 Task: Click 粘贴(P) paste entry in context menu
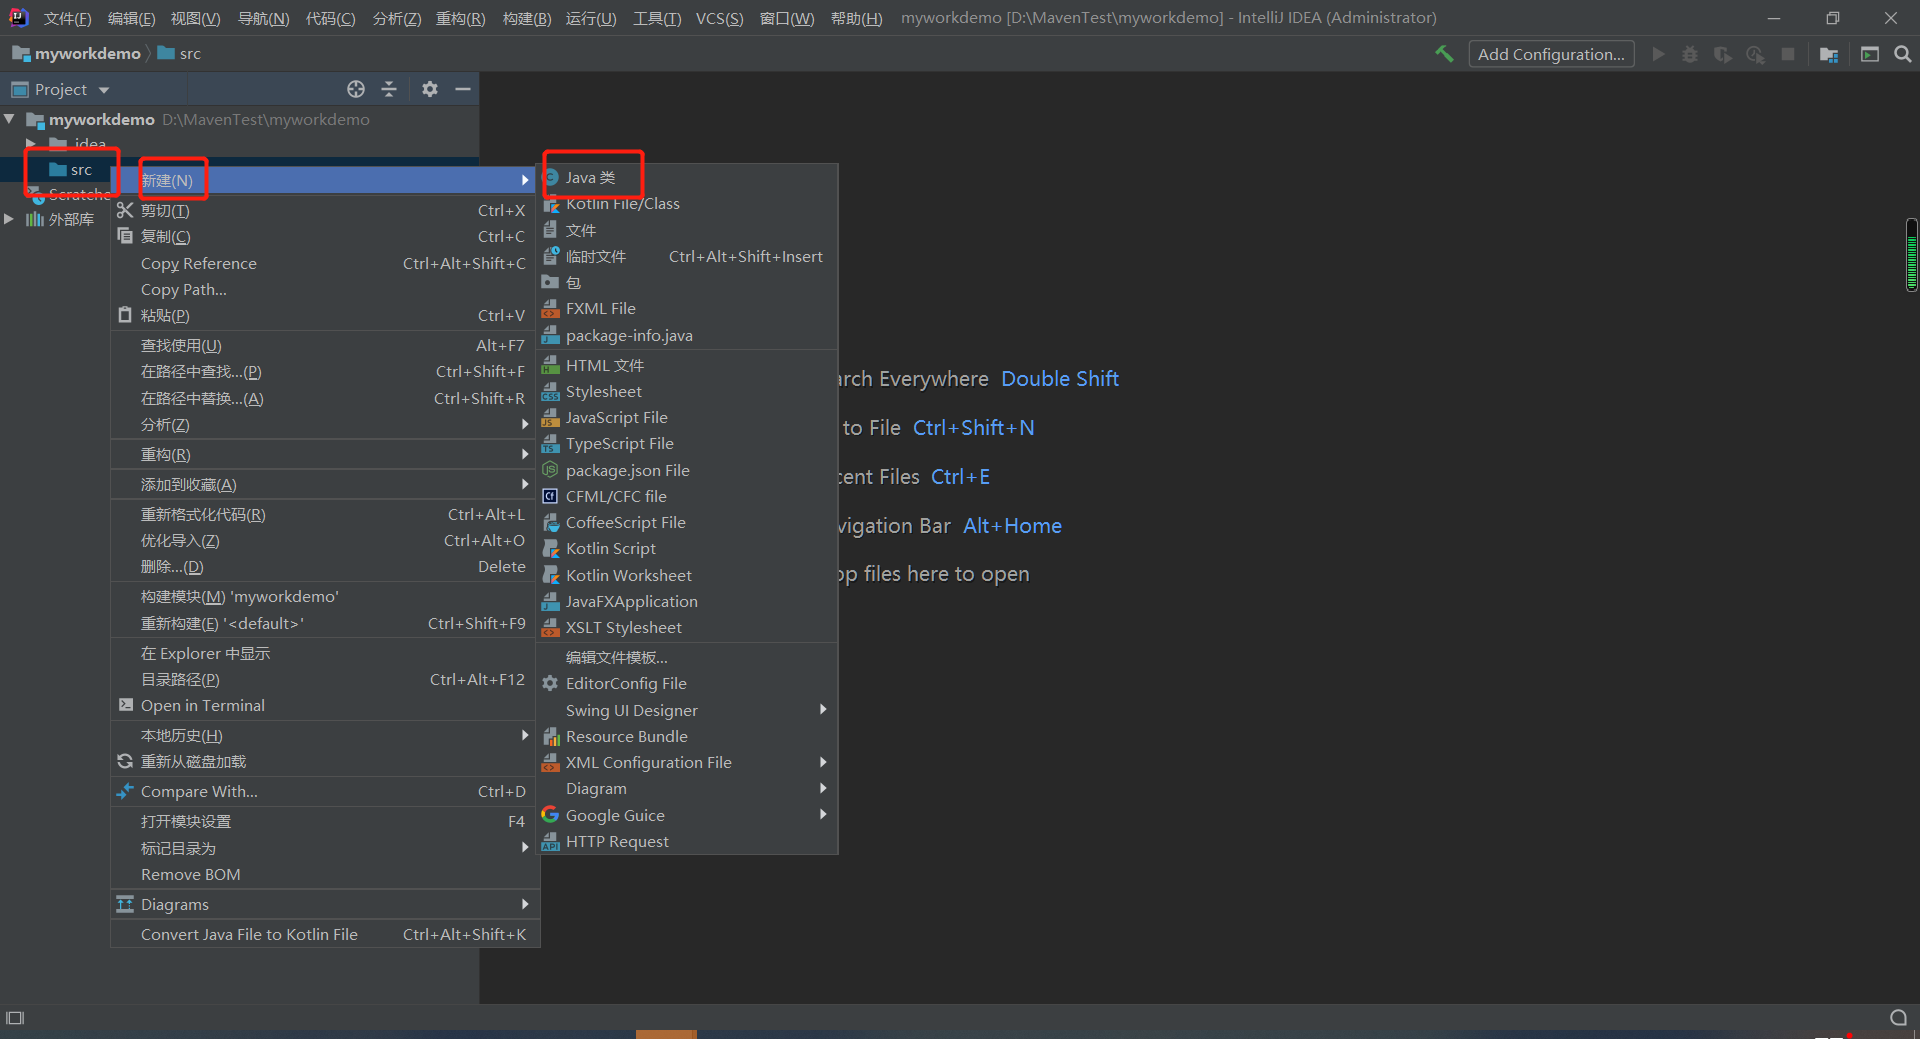325,316
